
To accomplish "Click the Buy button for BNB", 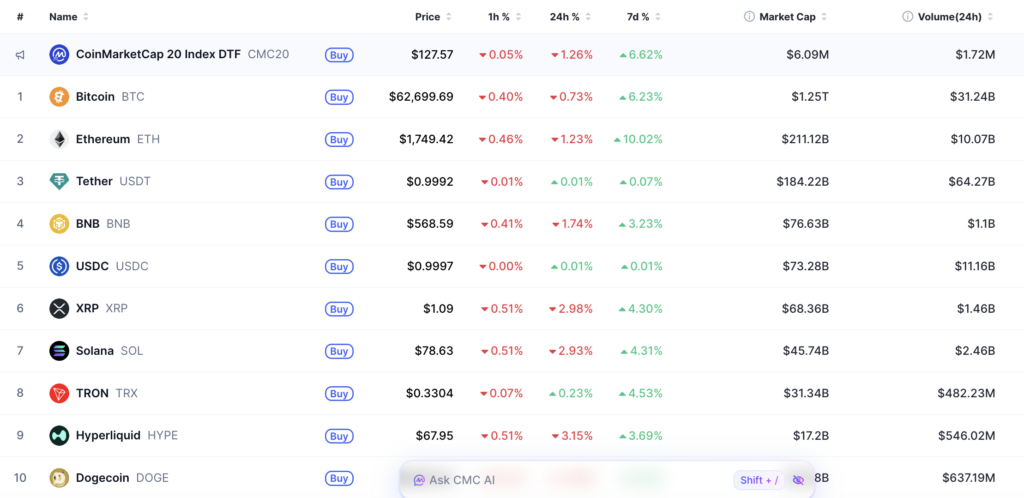I will (x=339, y=224).
